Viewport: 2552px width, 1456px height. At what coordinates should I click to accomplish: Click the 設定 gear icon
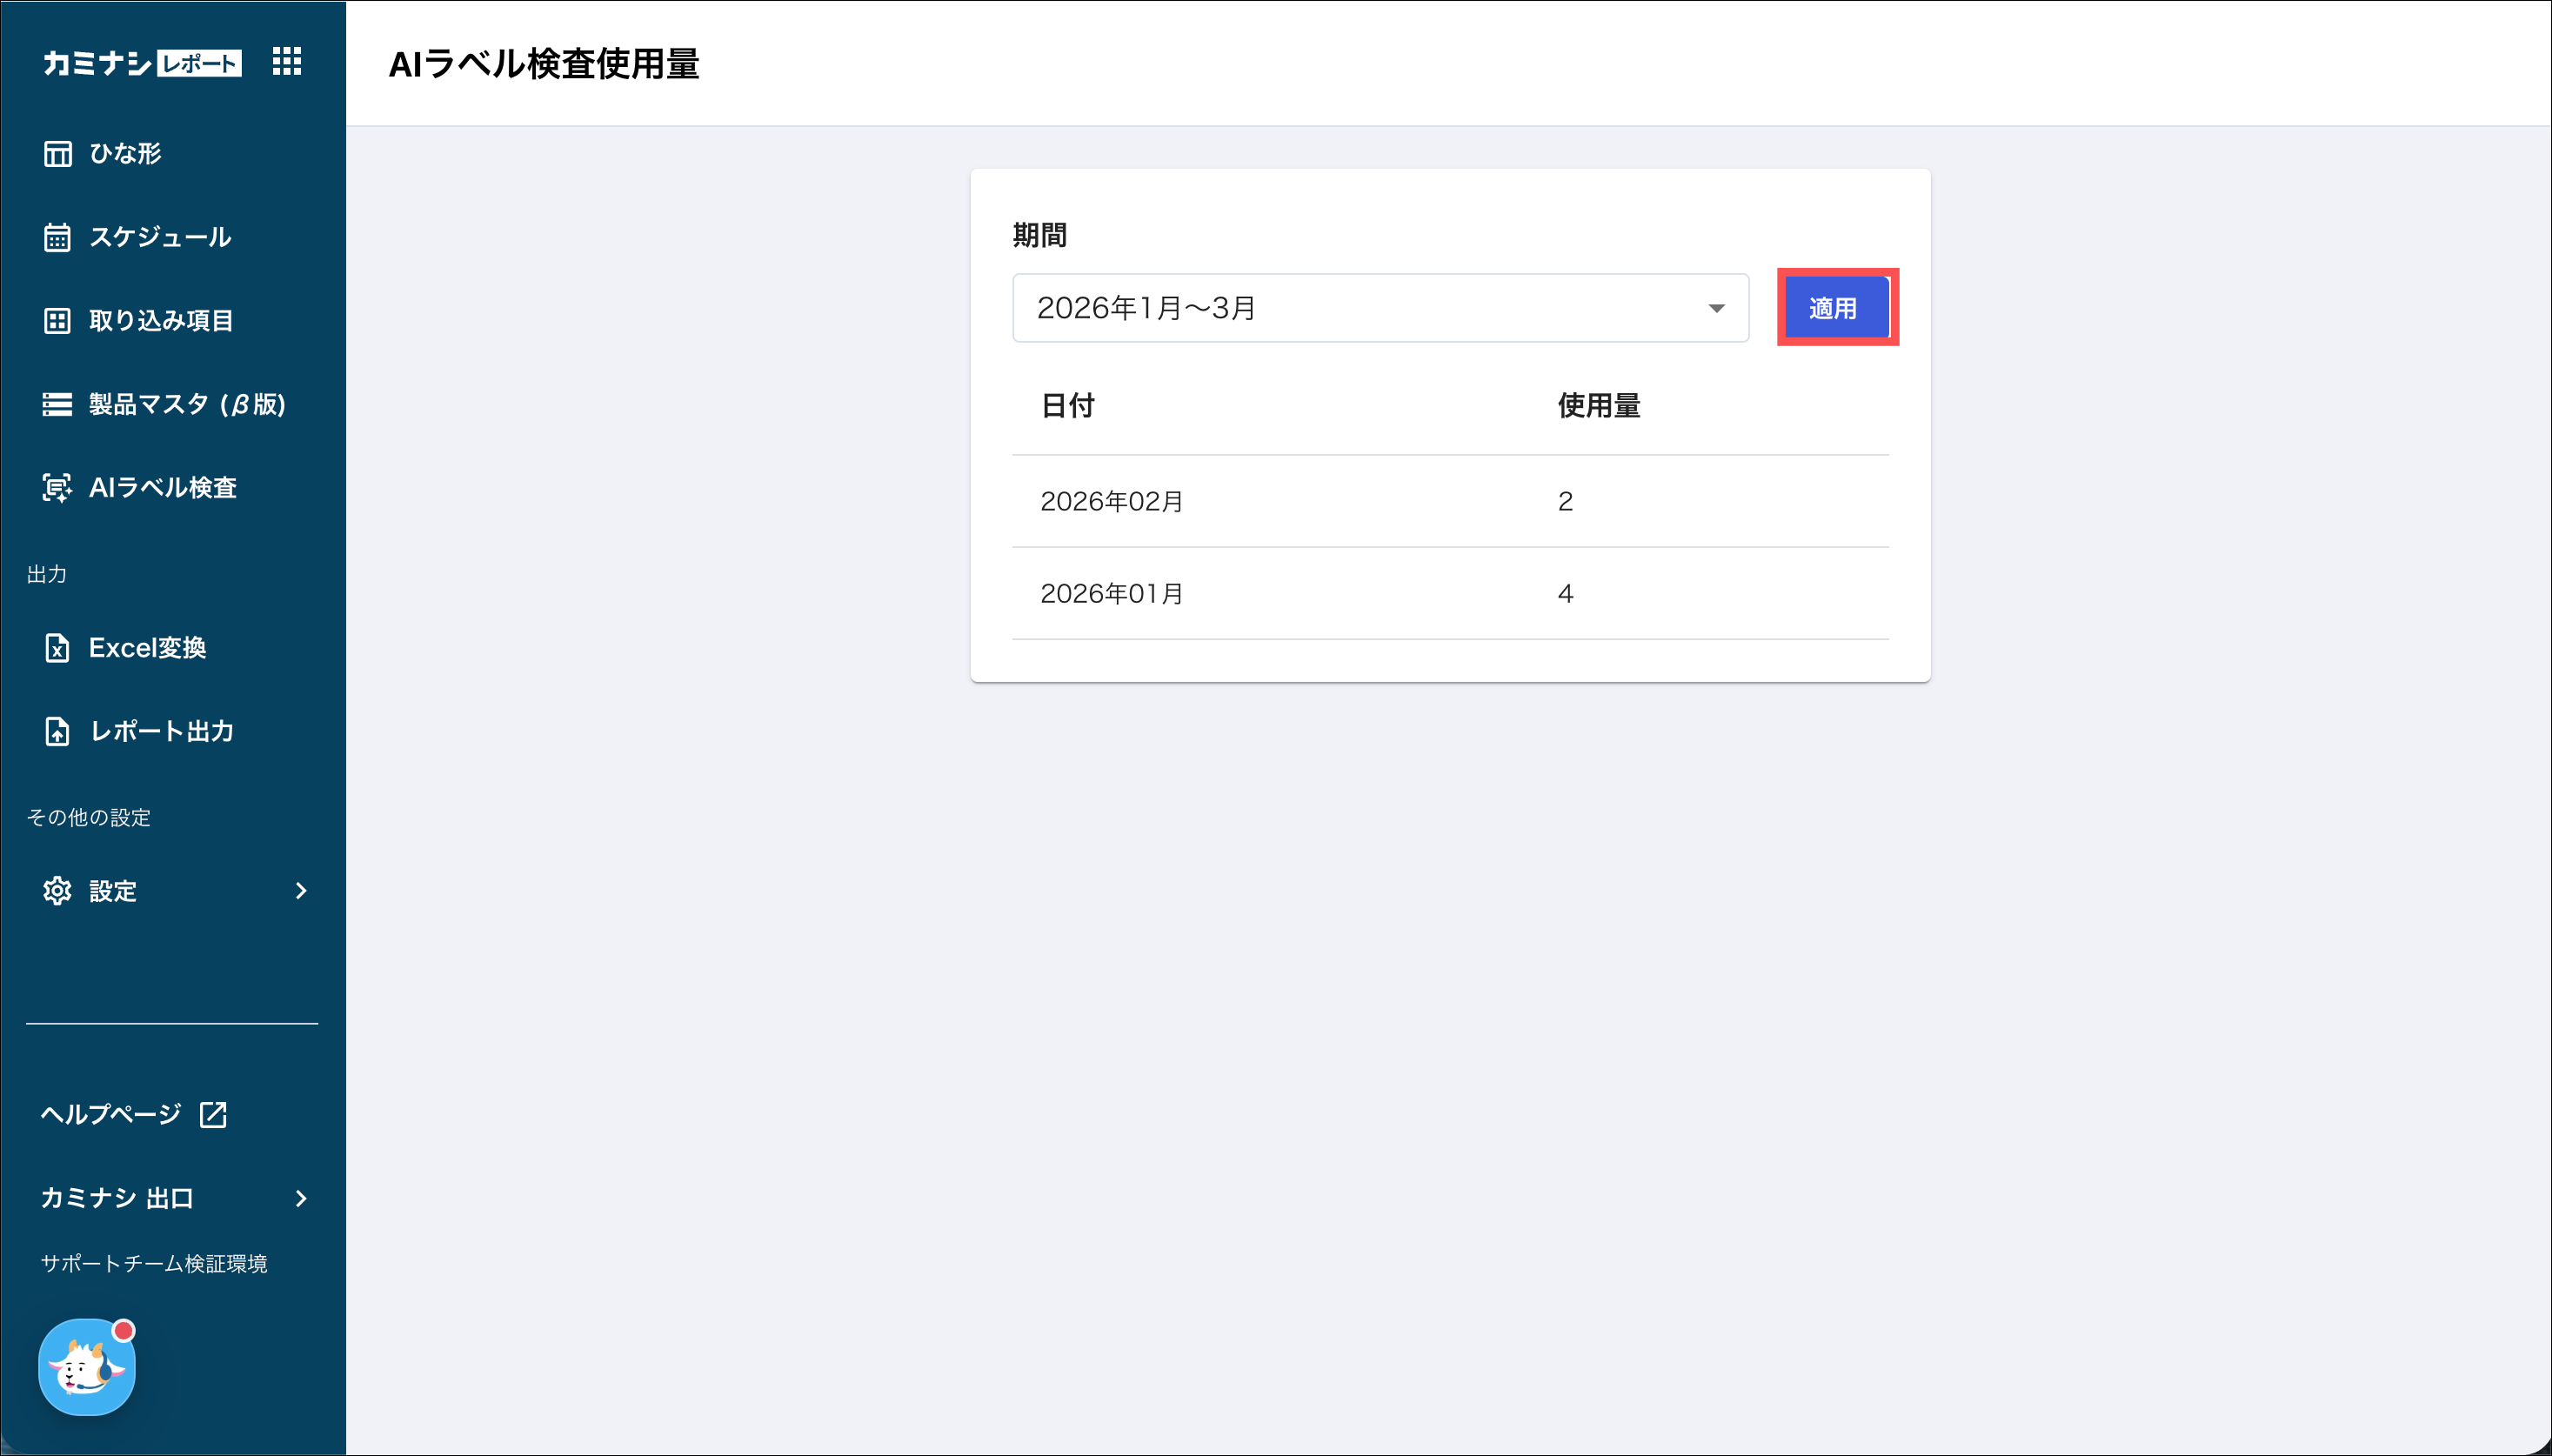(x=57, y=891)
